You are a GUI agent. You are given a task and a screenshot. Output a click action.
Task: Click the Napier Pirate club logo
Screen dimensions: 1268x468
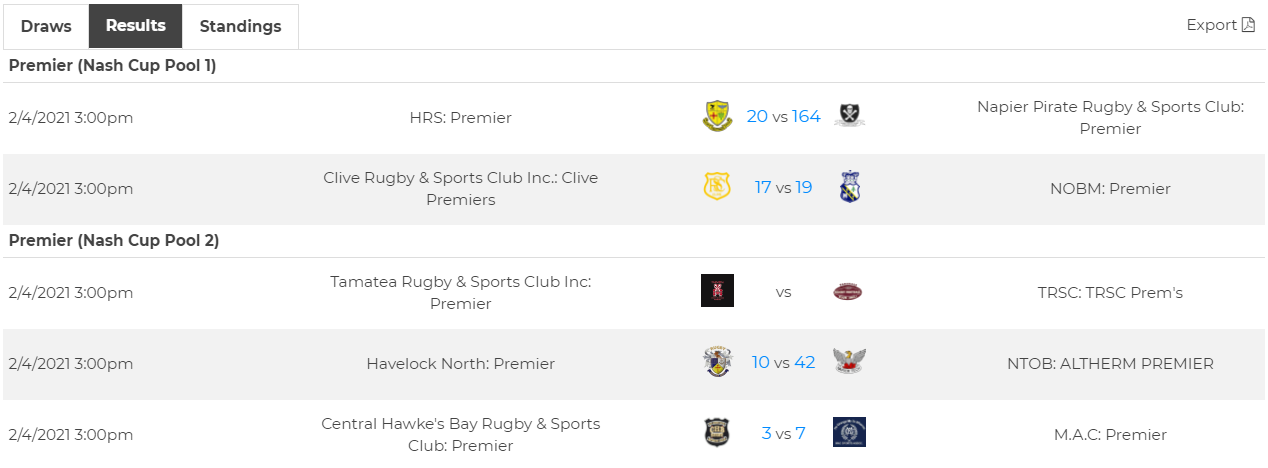point(849,116)
